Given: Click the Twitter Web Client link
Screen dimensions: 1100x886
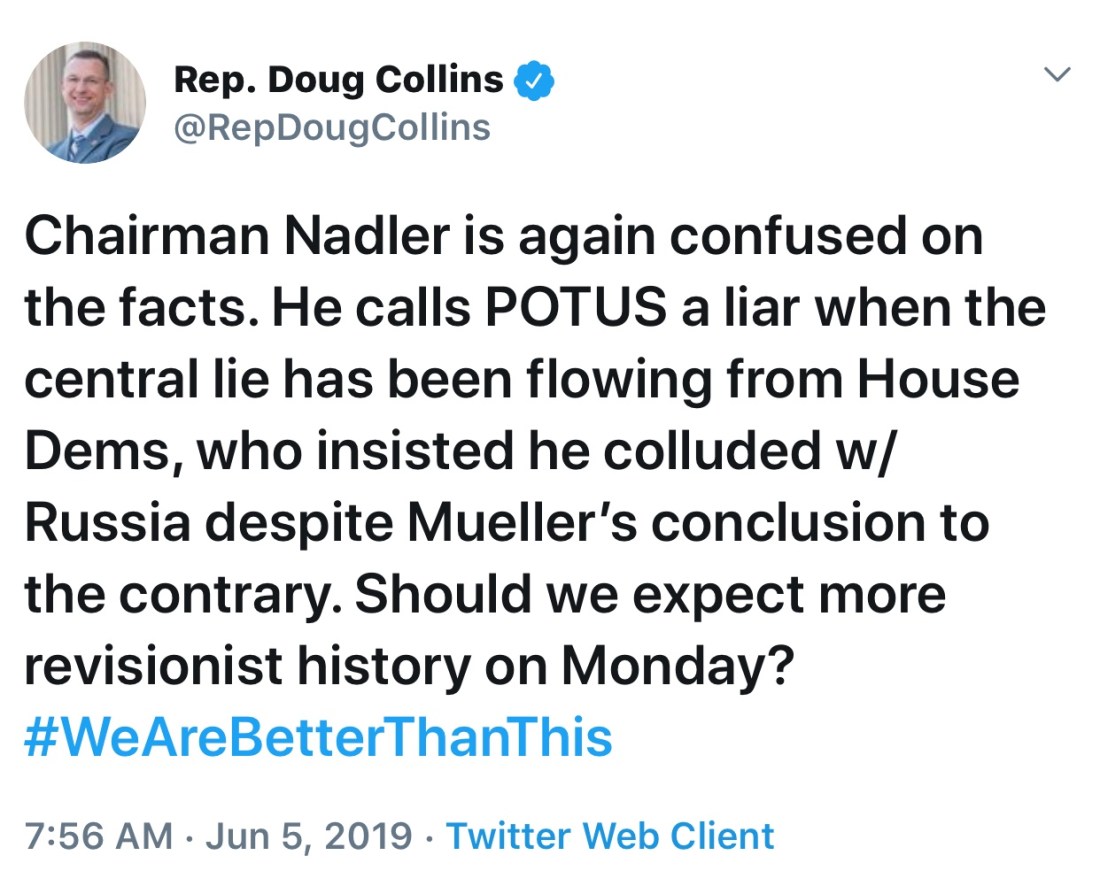Looking at the screenshot, I should tap(610, 835).
